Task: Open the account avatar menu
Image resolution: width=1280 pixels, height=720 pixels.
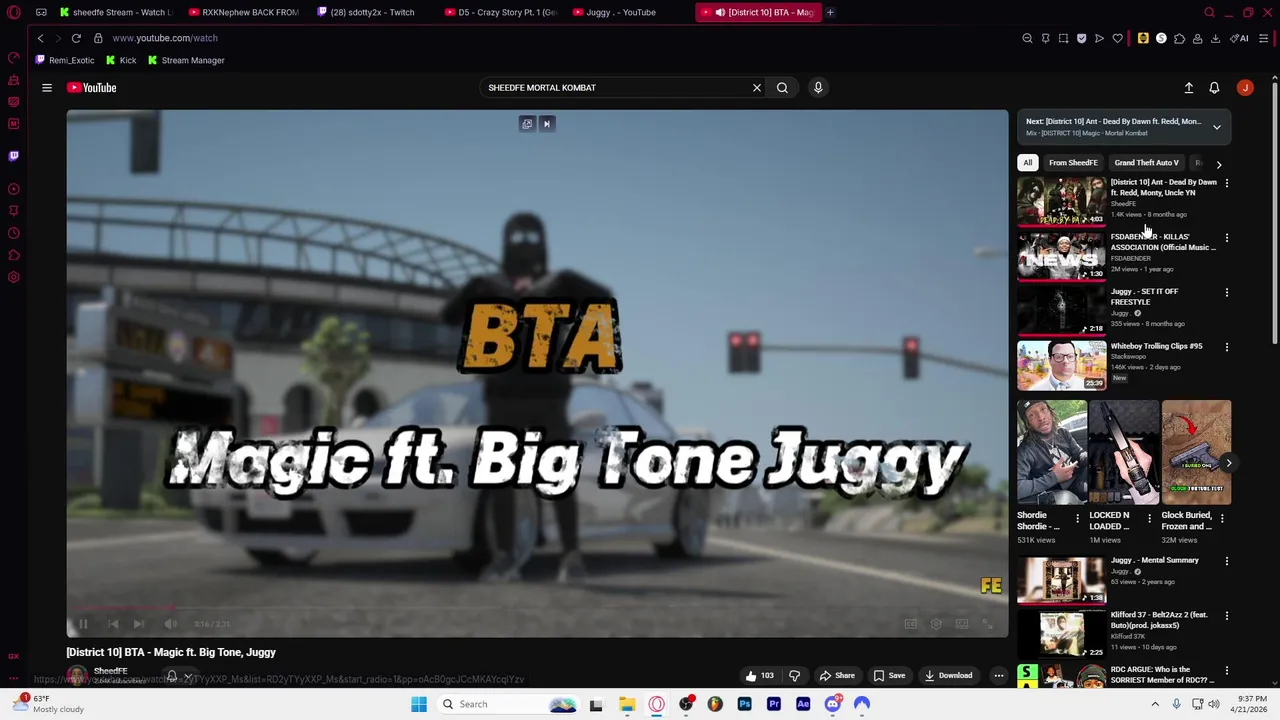Action: [1245, 88]
